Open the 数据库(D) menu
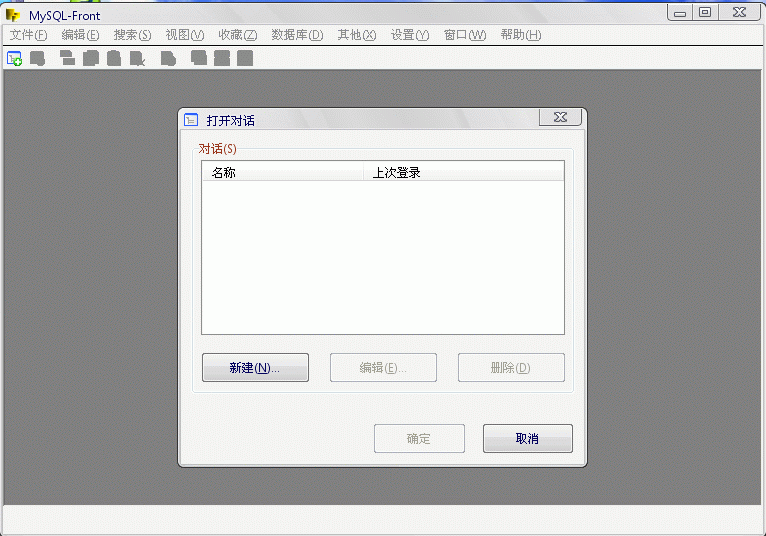The image size is (766, 536). point(297,35)
